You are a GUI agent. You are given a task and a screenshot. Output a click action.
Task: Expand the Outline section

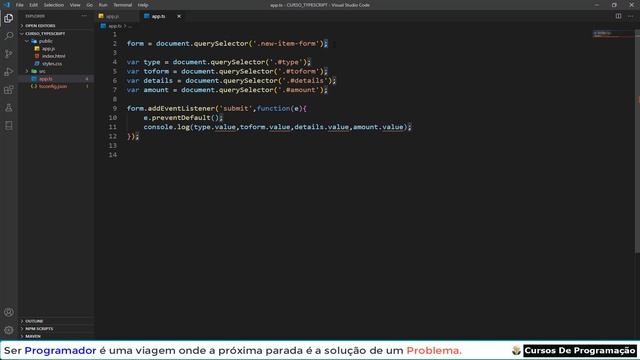pyautogui.click(x=34, y=321)
